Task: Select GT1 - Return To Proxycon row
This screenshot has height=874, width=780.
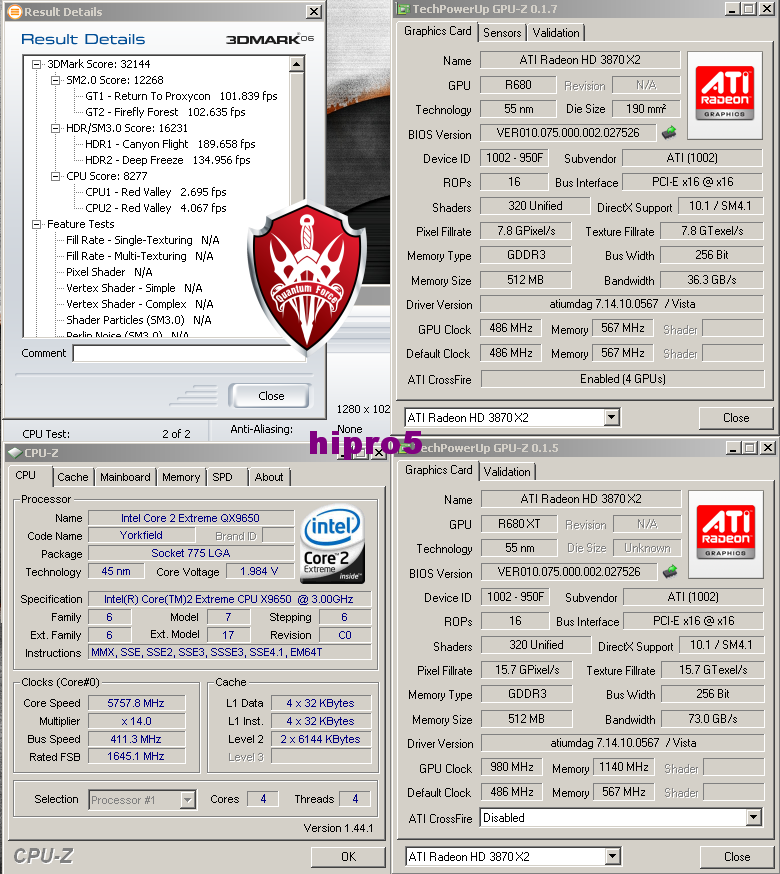Action: (181, 96)
